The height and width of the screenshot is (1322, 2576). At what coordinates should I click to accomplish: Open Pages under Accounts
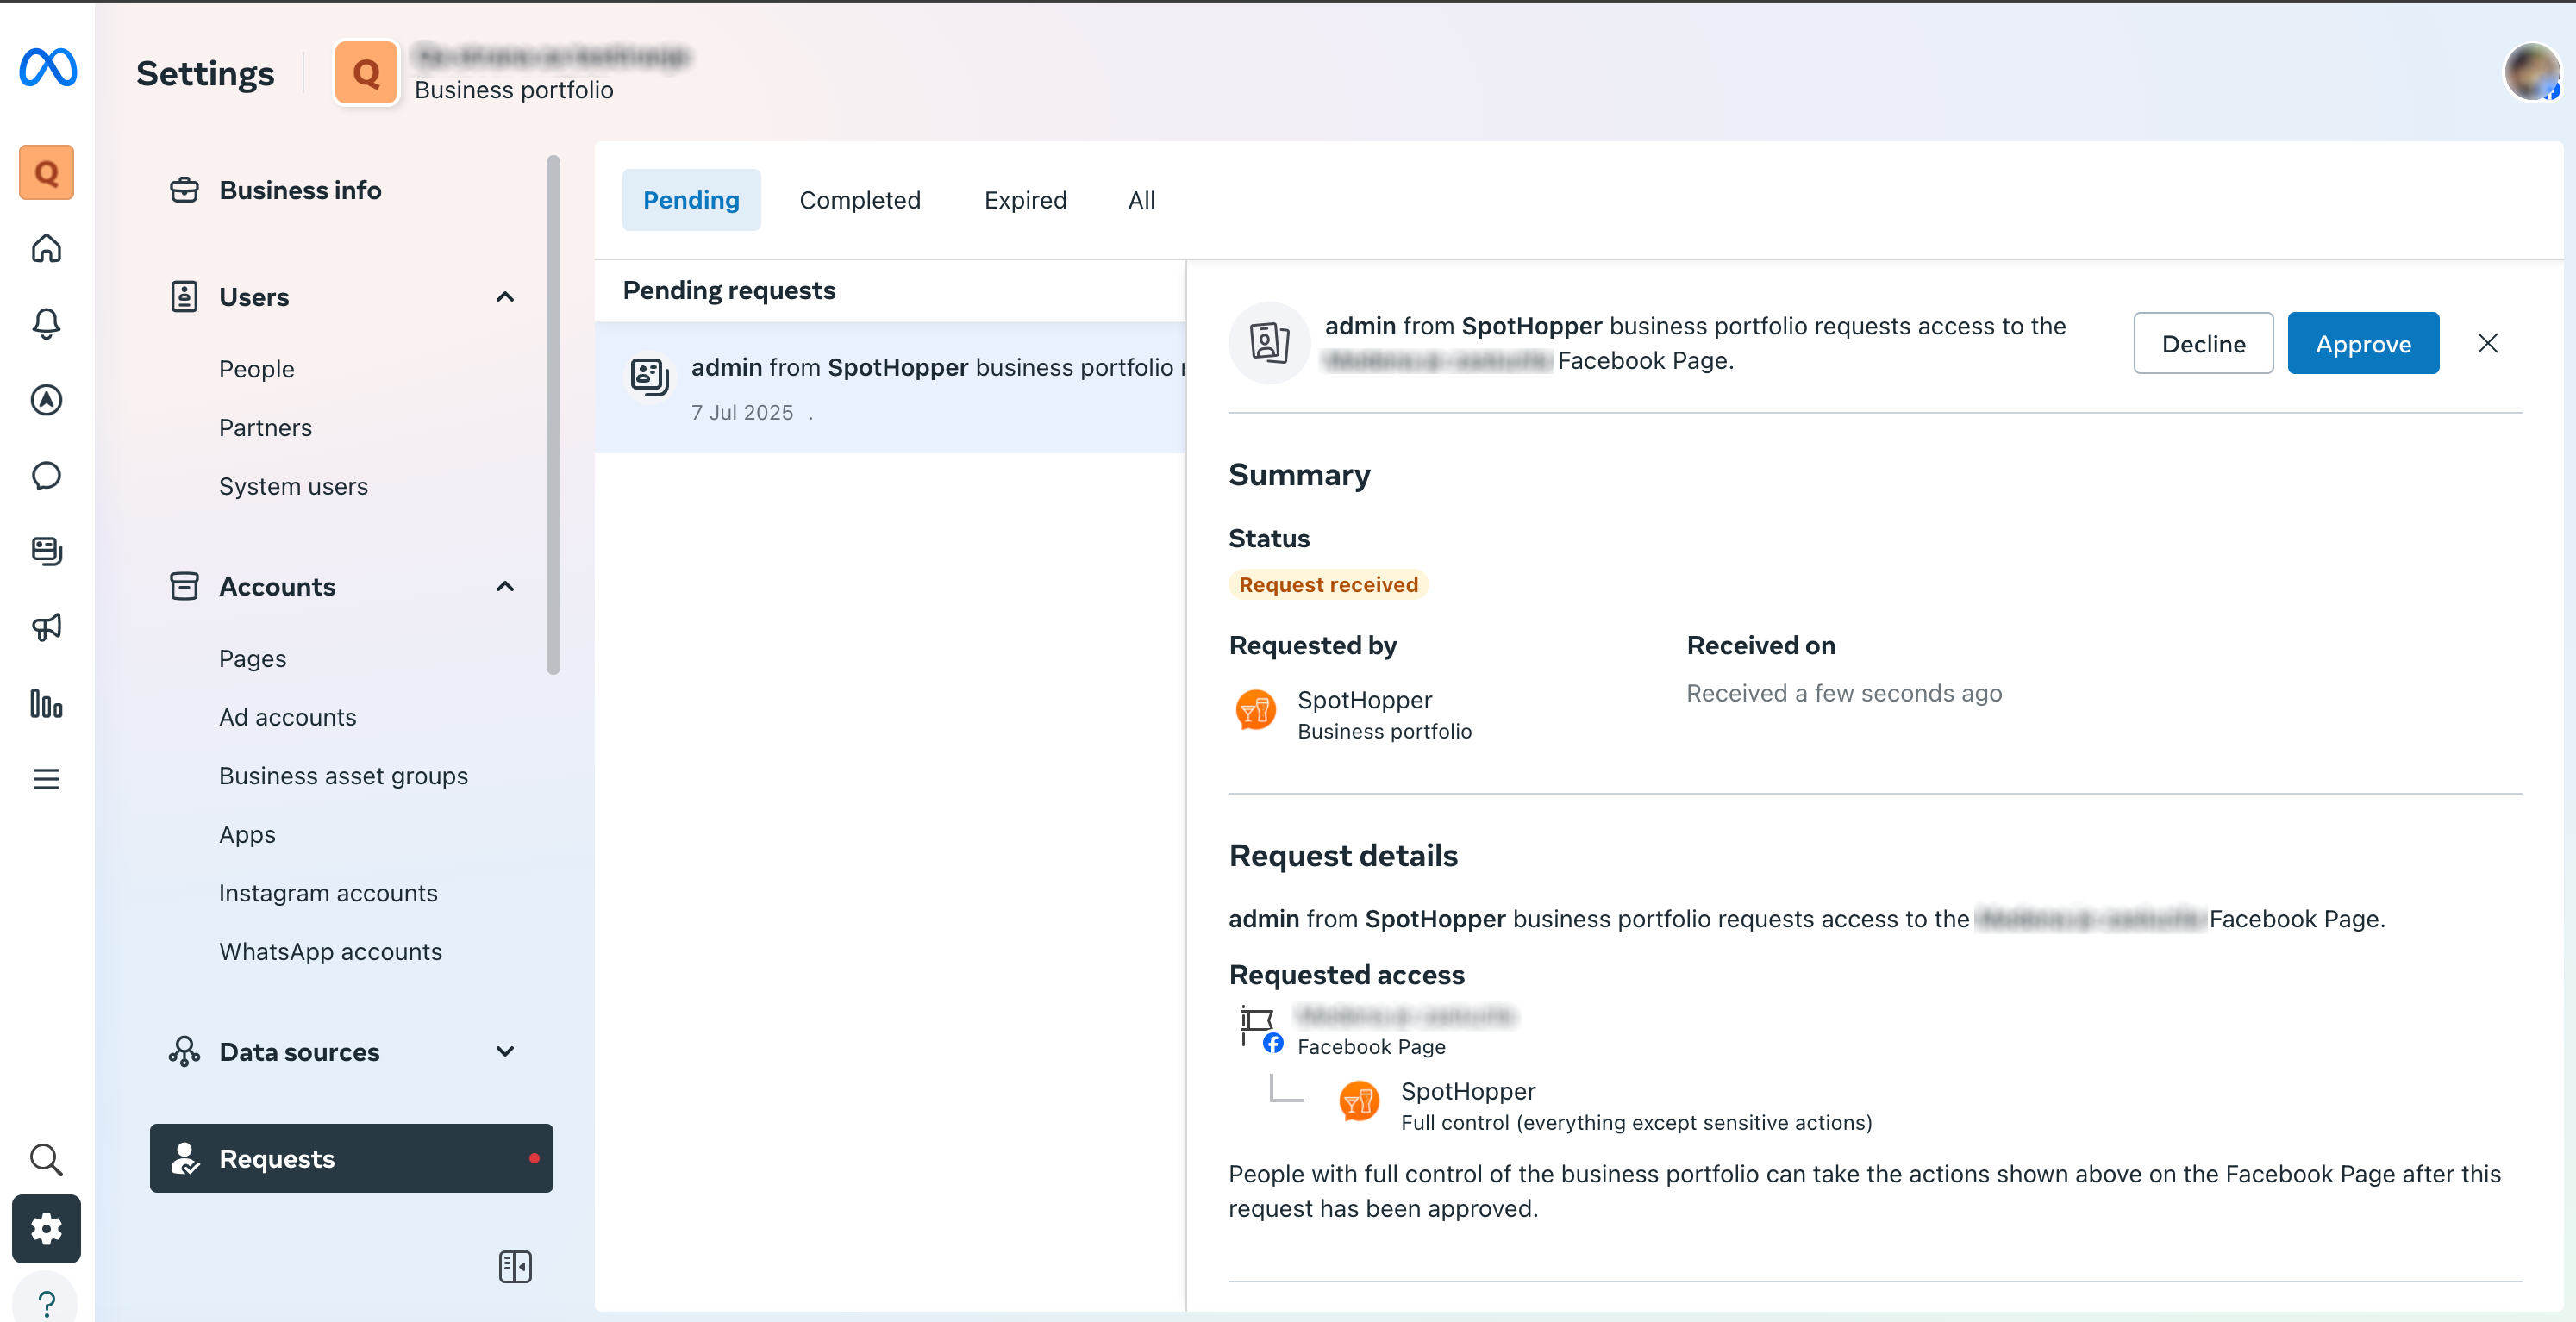[x=252, y=658]
